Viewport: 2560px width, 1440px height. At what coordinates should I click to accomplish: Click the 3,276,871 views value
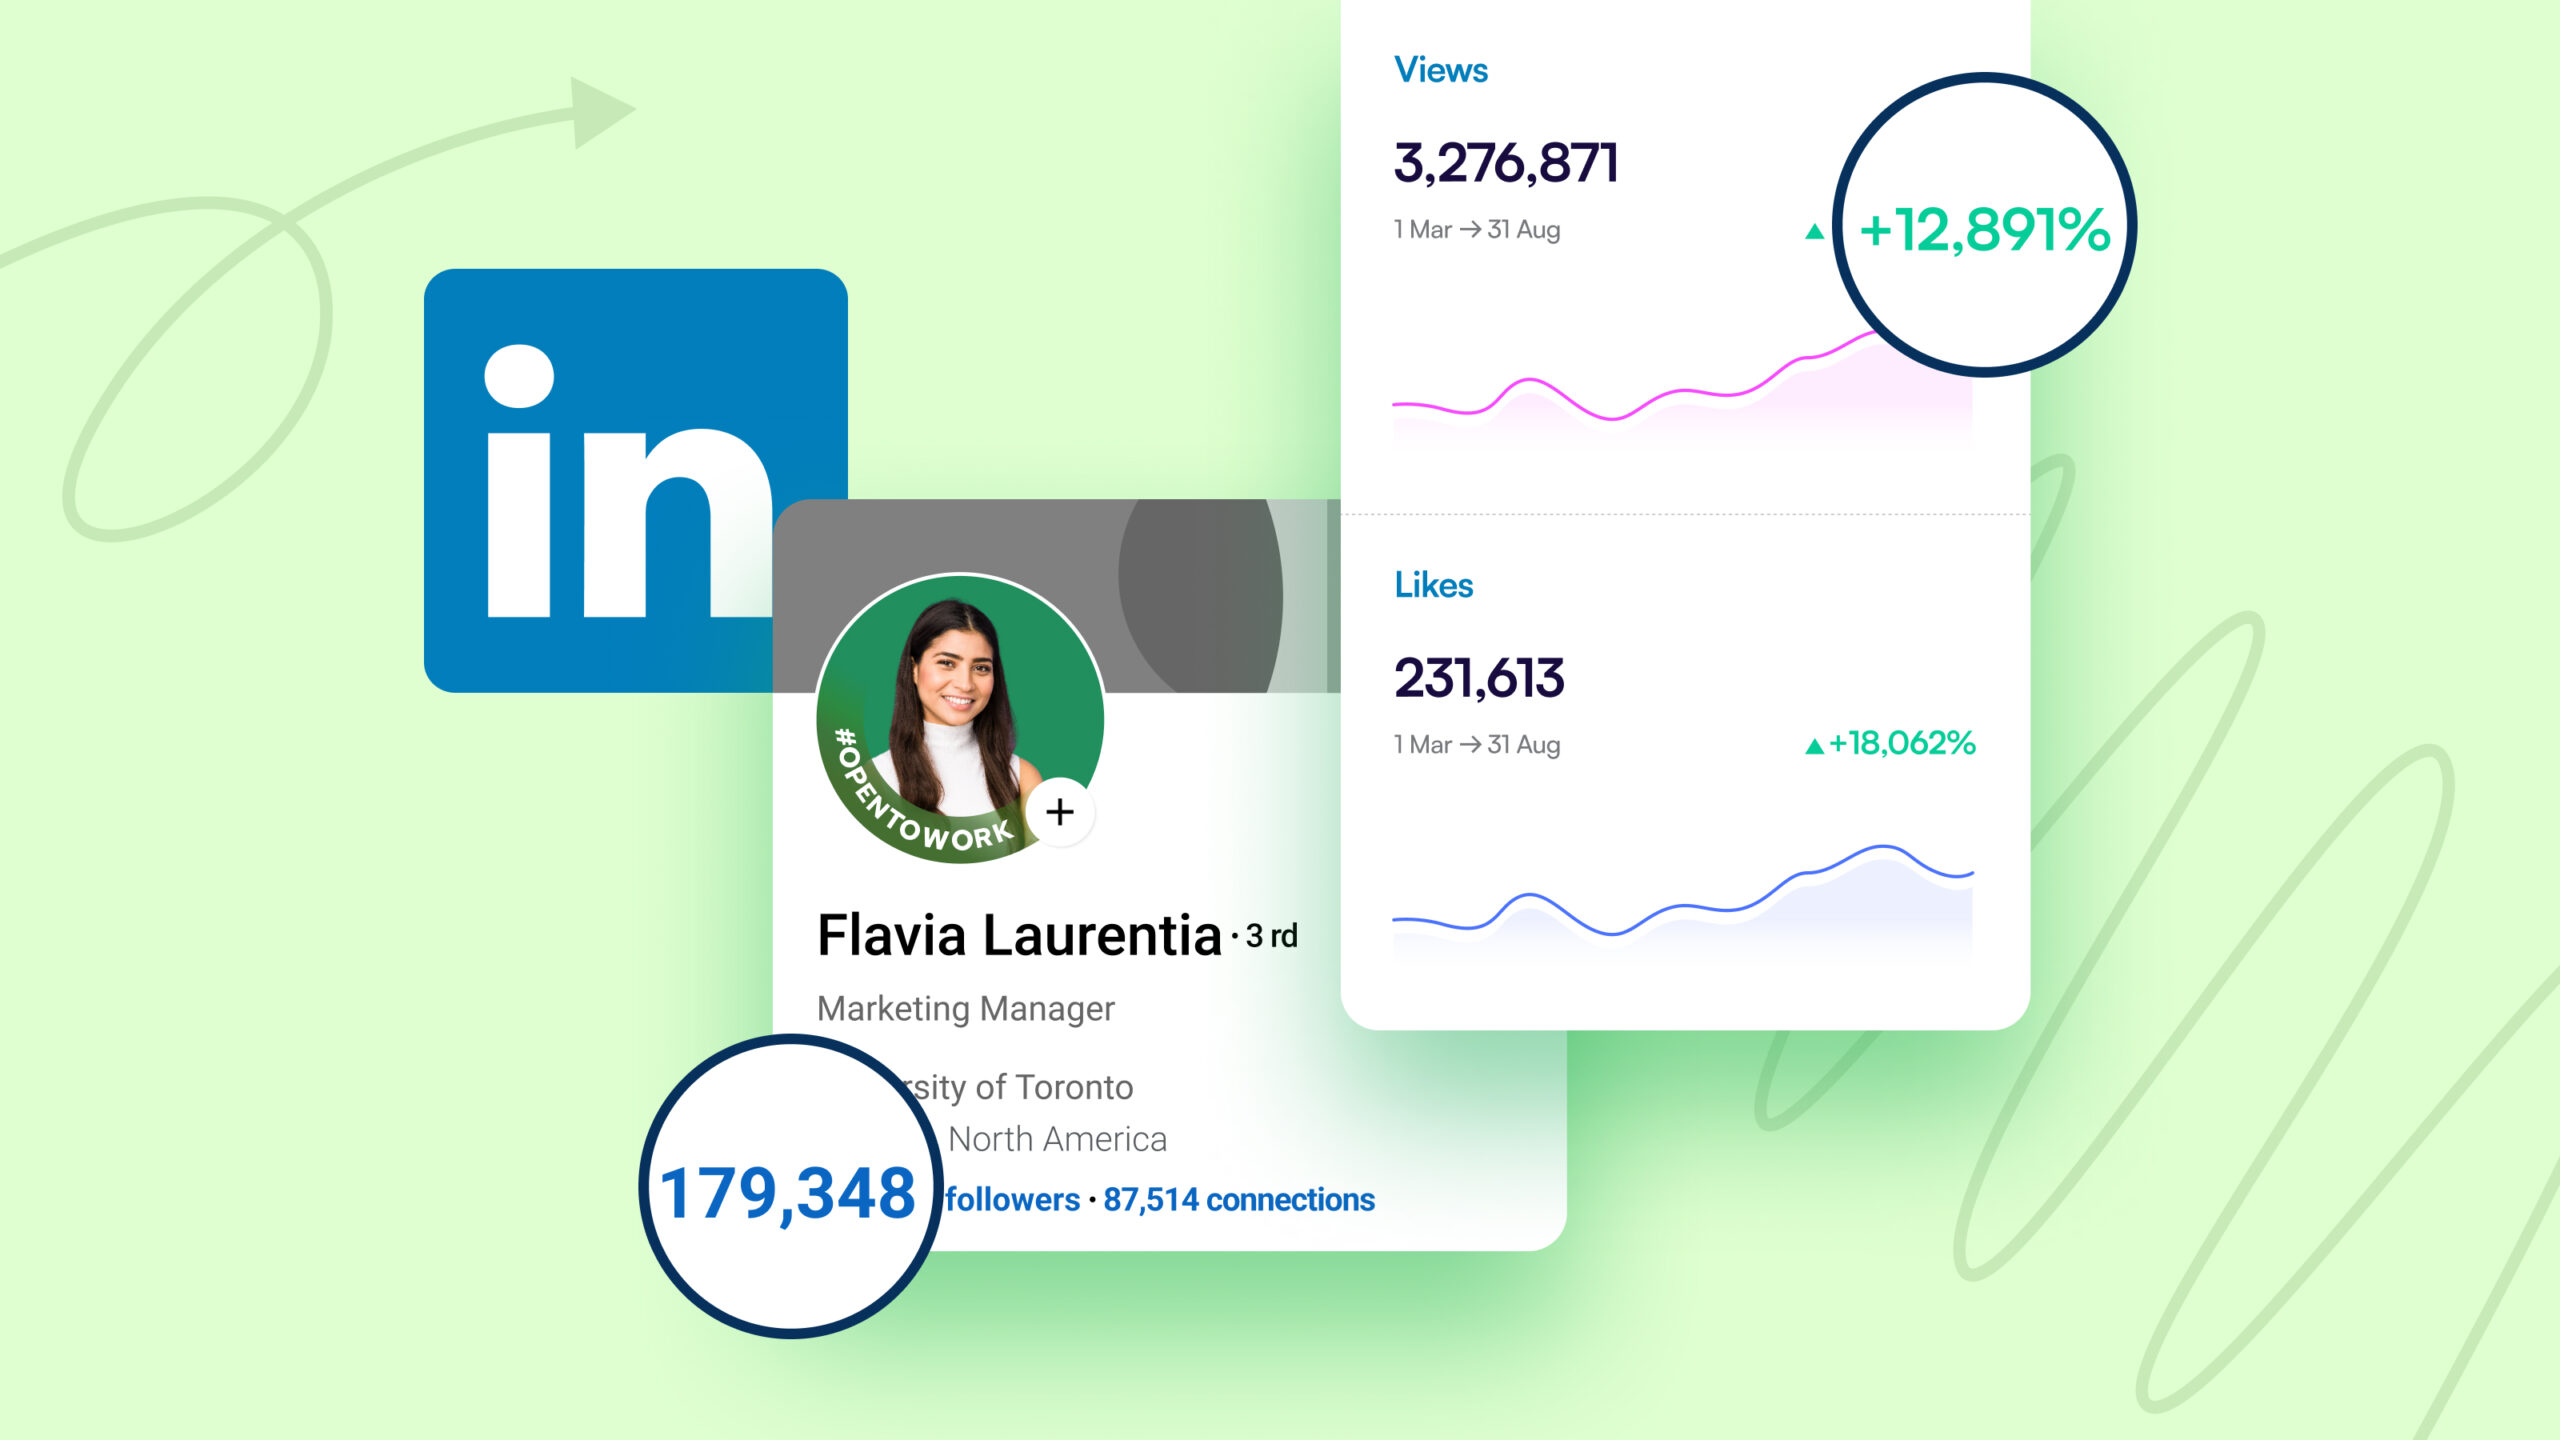(1506, 163)
